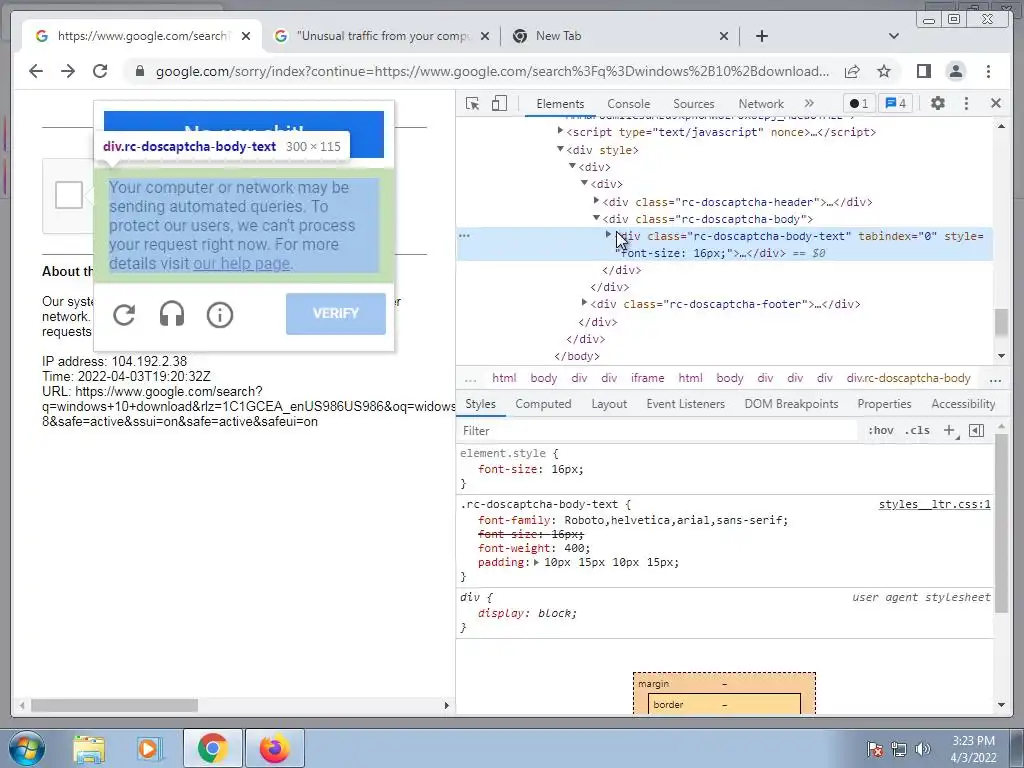Image resolution: width=1024 pixels, height=768 pixels.
Task: Click the Styles pane scrollbar thumb
Action: tap(1001, 522)
